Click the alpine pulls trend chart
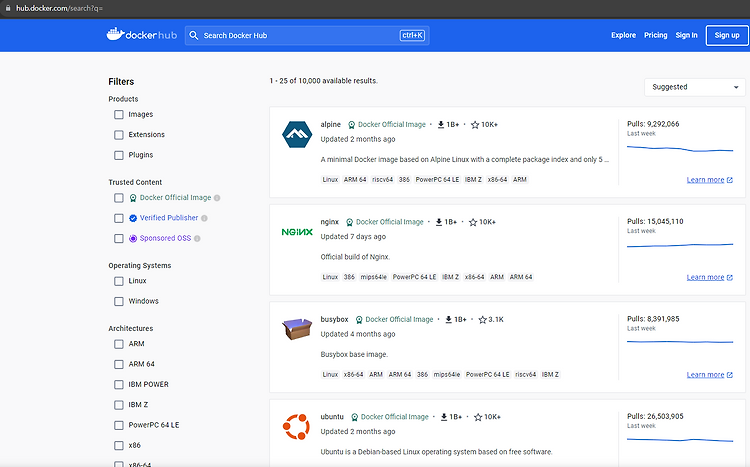 click(x=680, y=149)
